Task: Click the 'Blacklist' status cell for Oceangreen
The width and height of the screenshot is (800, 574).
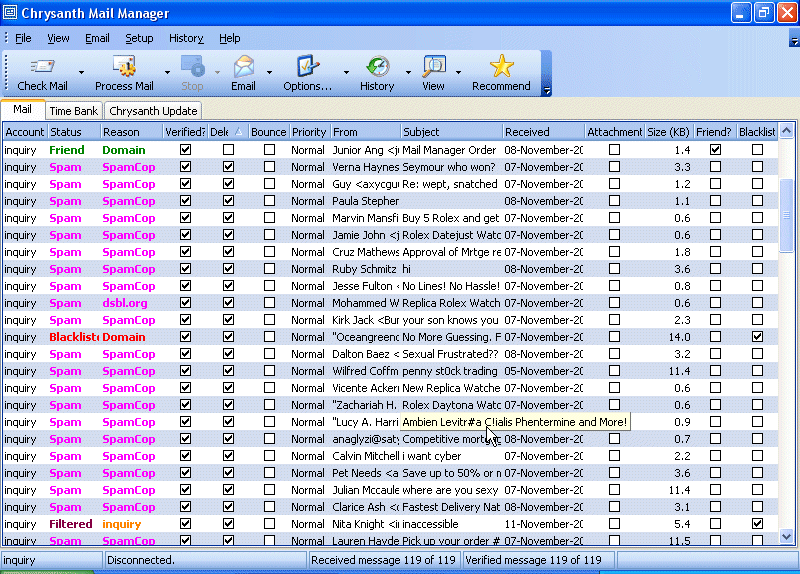Action: [74, 337]
